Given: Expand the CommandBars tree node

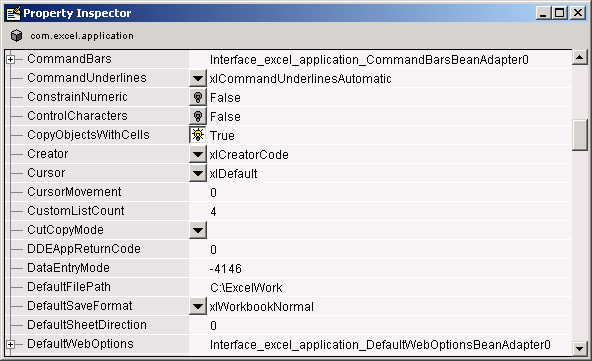Looking at the screenshot, I should [11, 59].
